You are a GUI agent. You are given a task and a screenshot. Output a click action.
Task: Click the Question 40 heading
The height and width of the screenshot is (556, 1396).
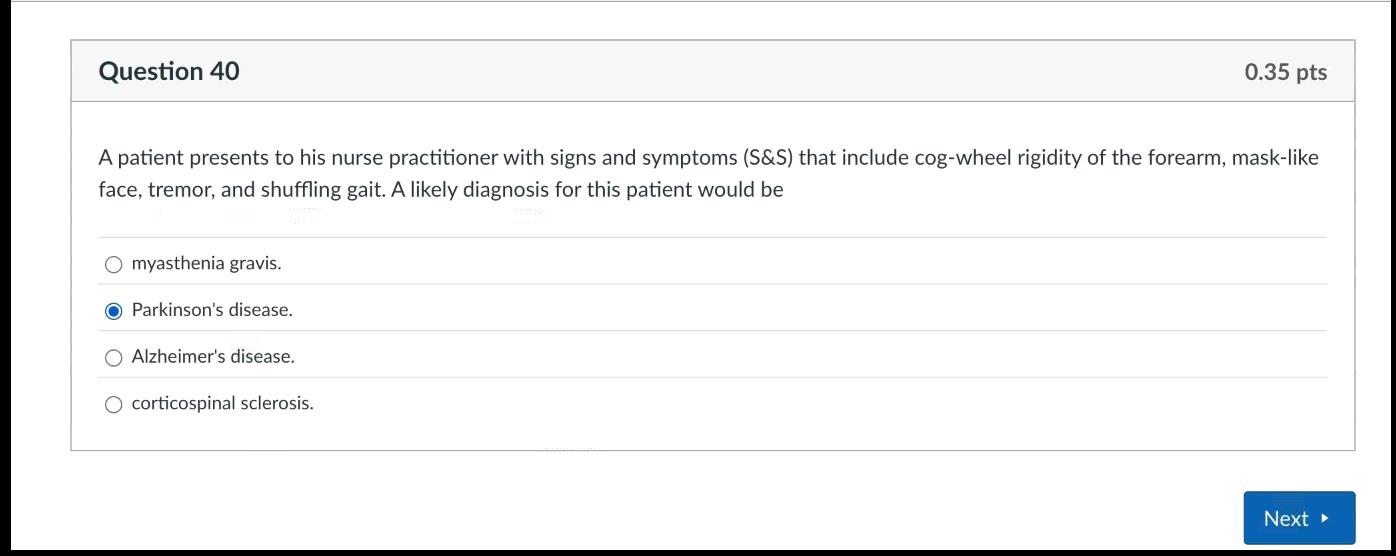point(169,71)
